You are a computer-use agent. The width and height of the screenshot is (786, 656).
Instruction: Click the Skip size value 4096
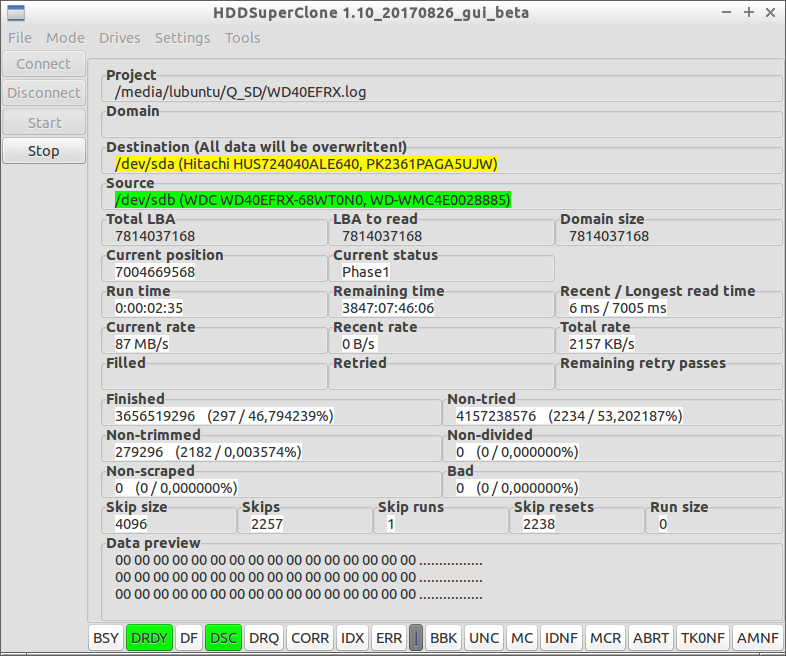pos(131,524)
